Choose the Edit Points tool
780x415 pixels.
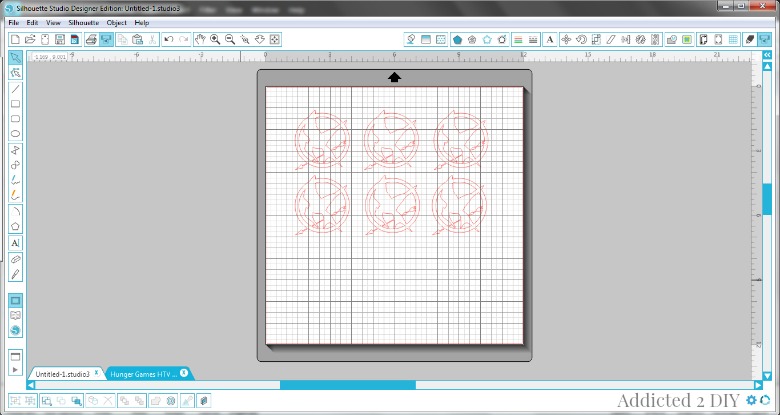pos(15,73)
